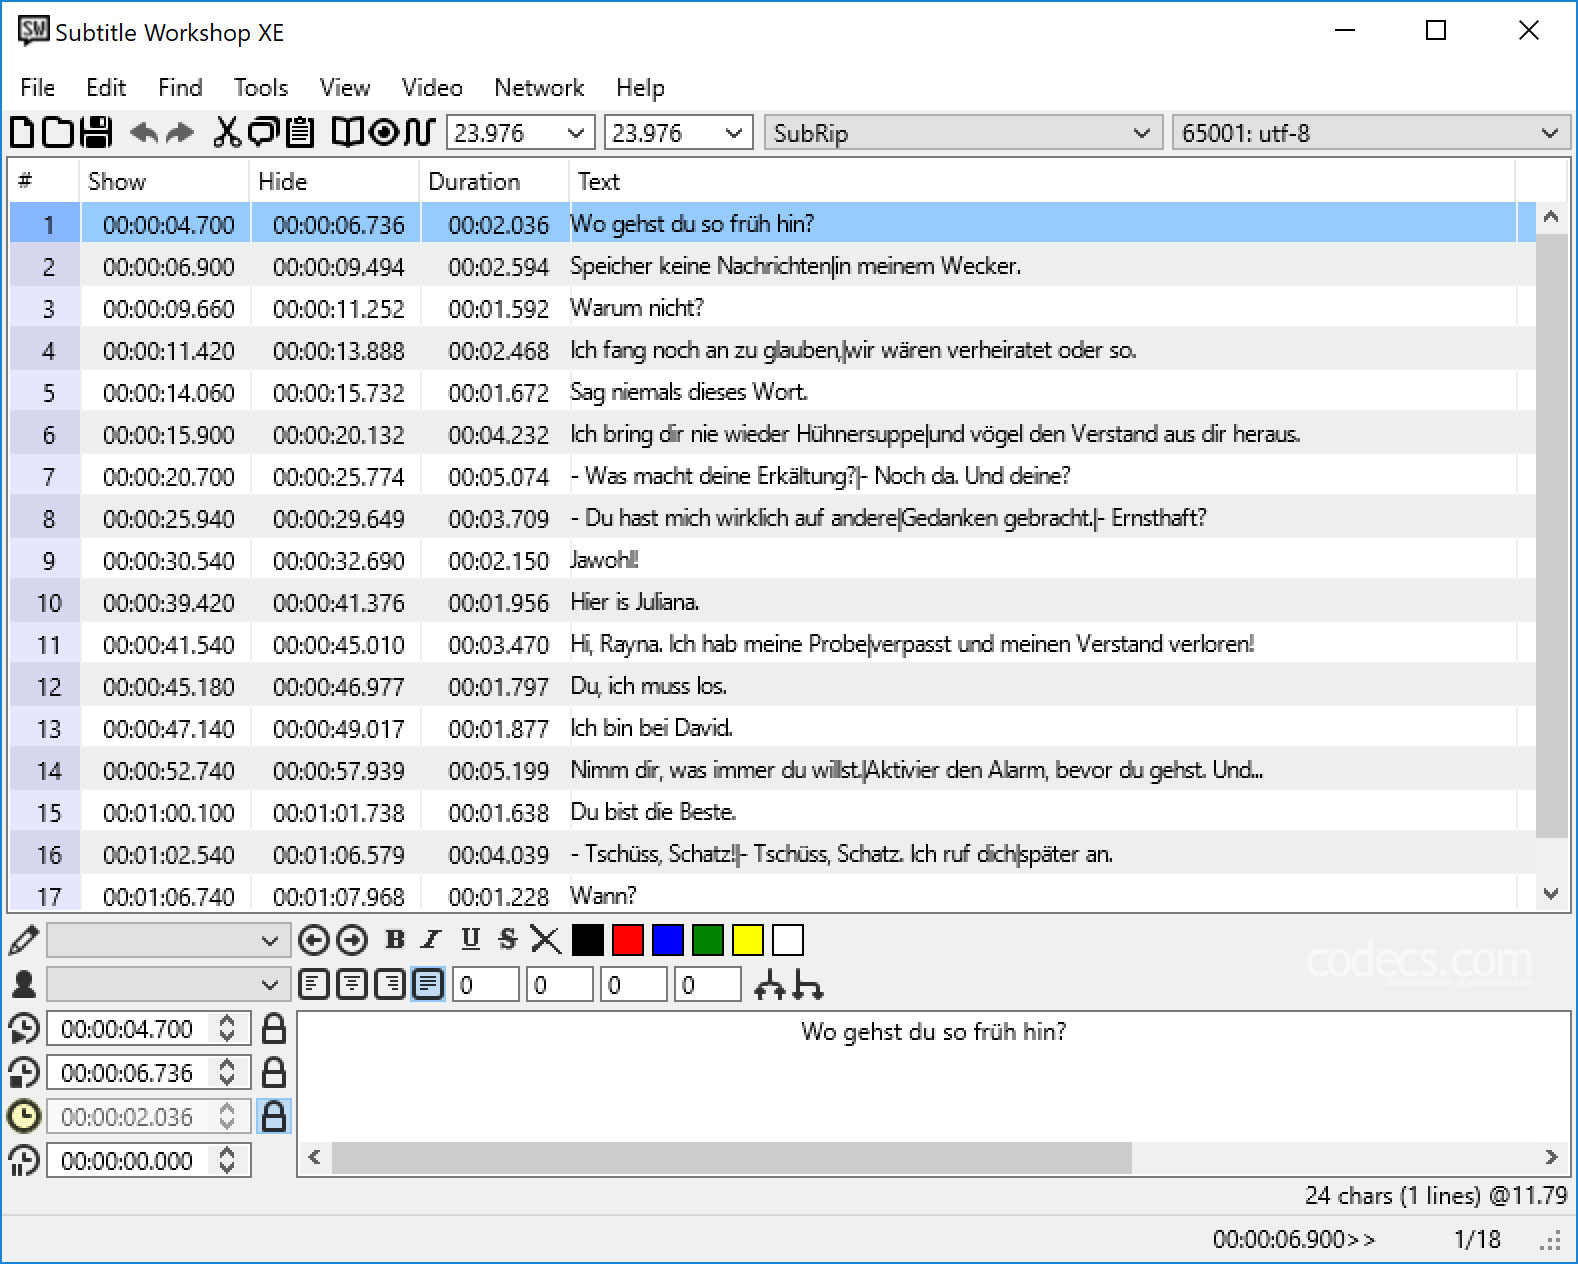Pick the yellow color swatch
The height and width of the screenshot is (1264, 1578).
pyautogui.click(x=747, y=940)
